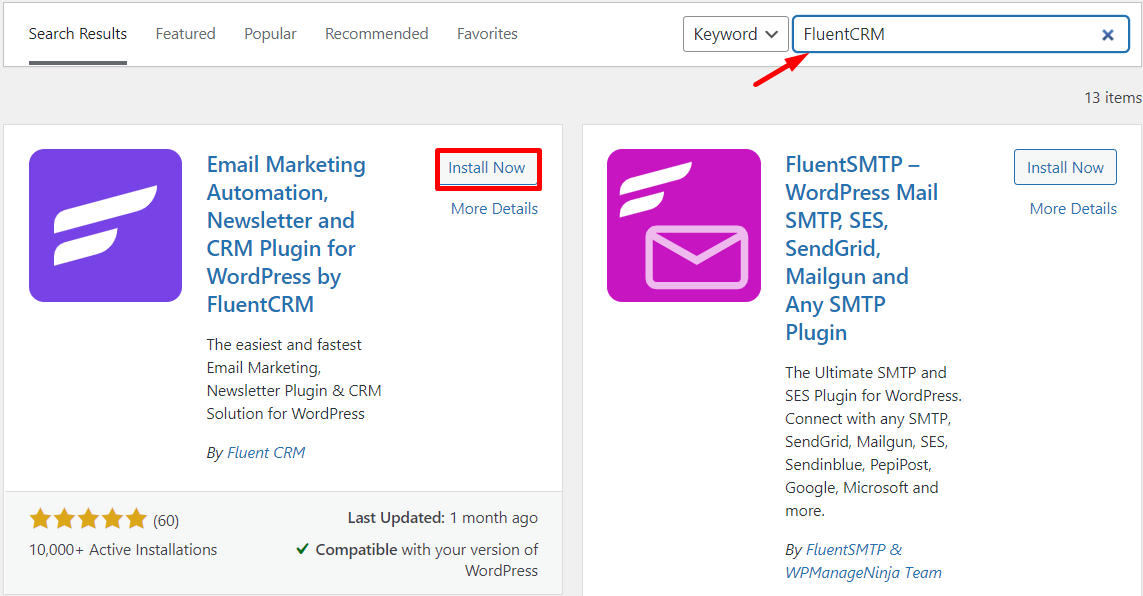The width and height of the screenshot is (1143, 596).
Task: Open the FluentSMTP WordPress Mail SMTP title
Action: coord(862,248)
